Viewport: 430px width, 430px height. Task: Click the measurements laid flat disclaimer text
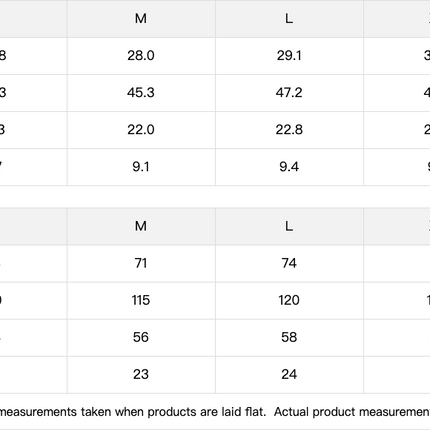[x=215, y=412]
